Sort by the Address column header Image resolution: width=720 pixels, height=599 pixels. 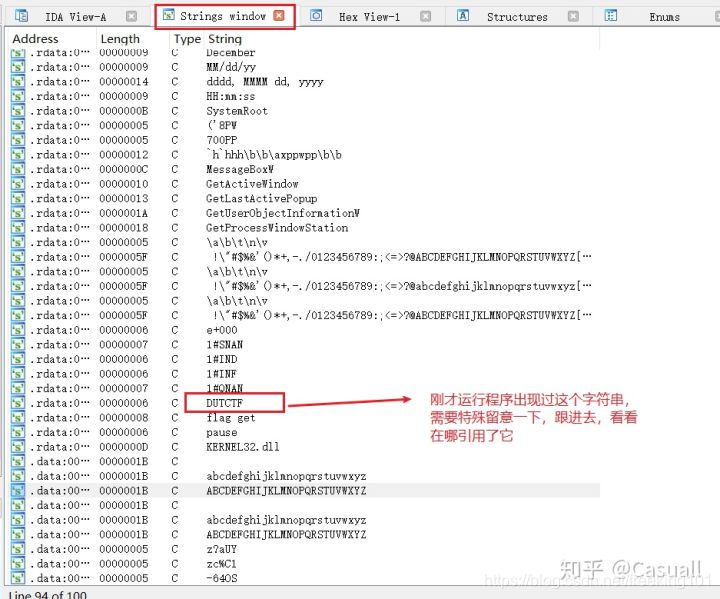(x=35, y=39)
